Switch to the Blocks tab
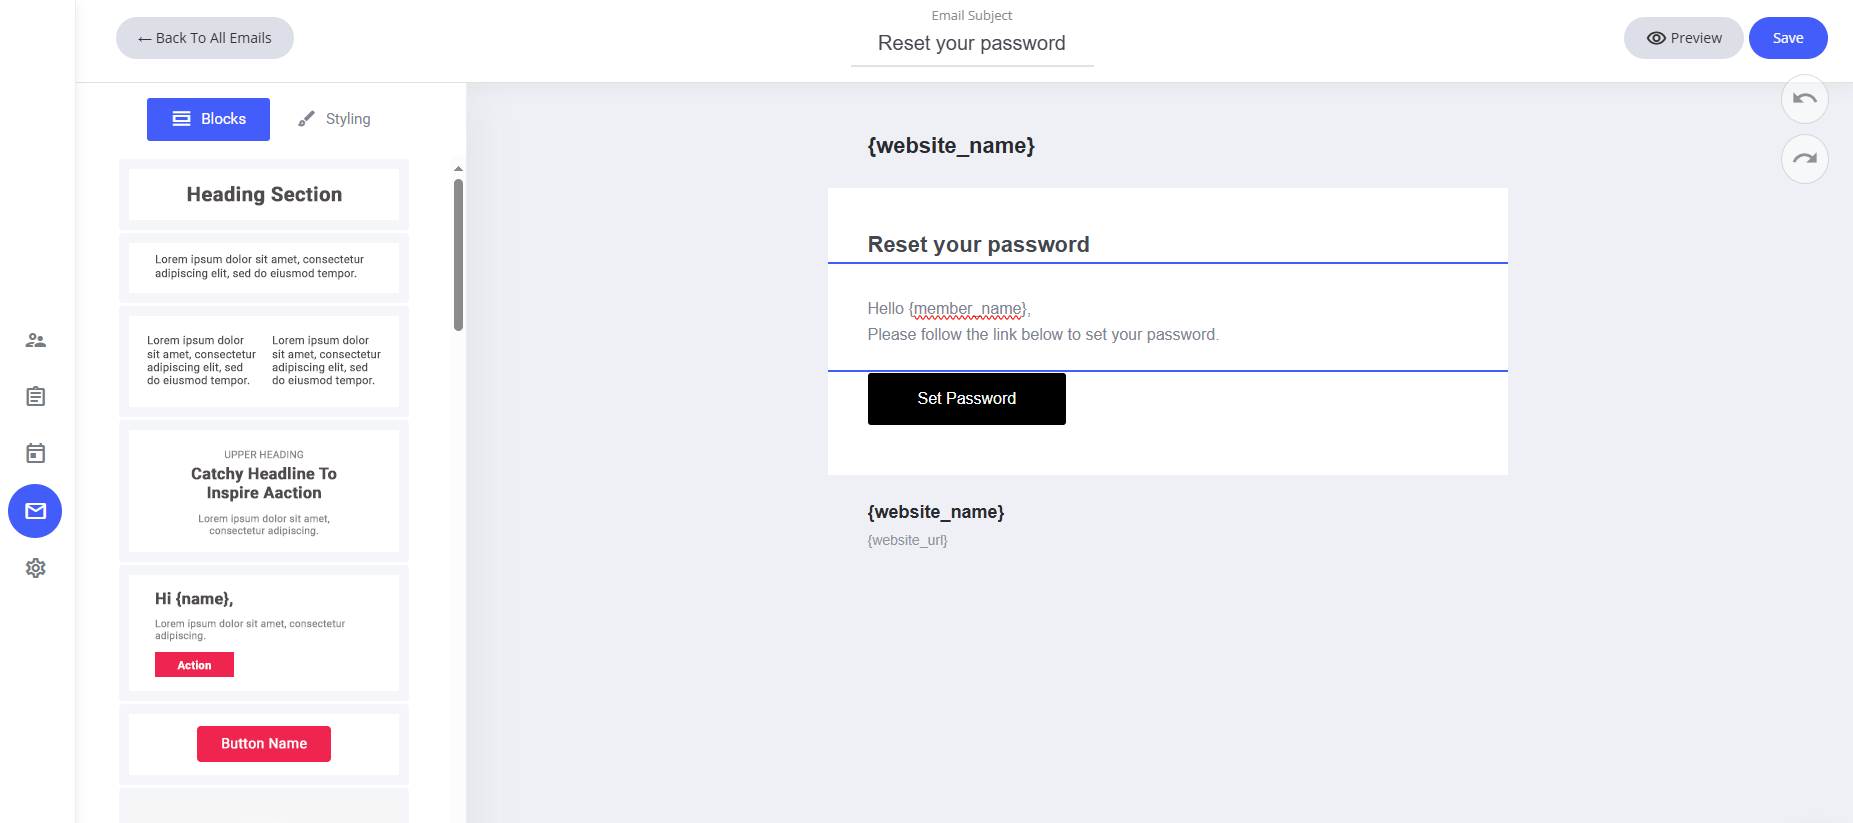 (208, 119)
